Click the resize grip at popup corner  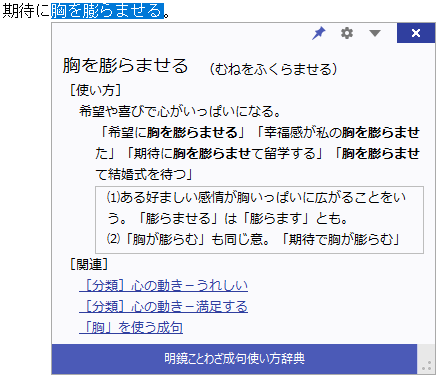coord(426,366)
